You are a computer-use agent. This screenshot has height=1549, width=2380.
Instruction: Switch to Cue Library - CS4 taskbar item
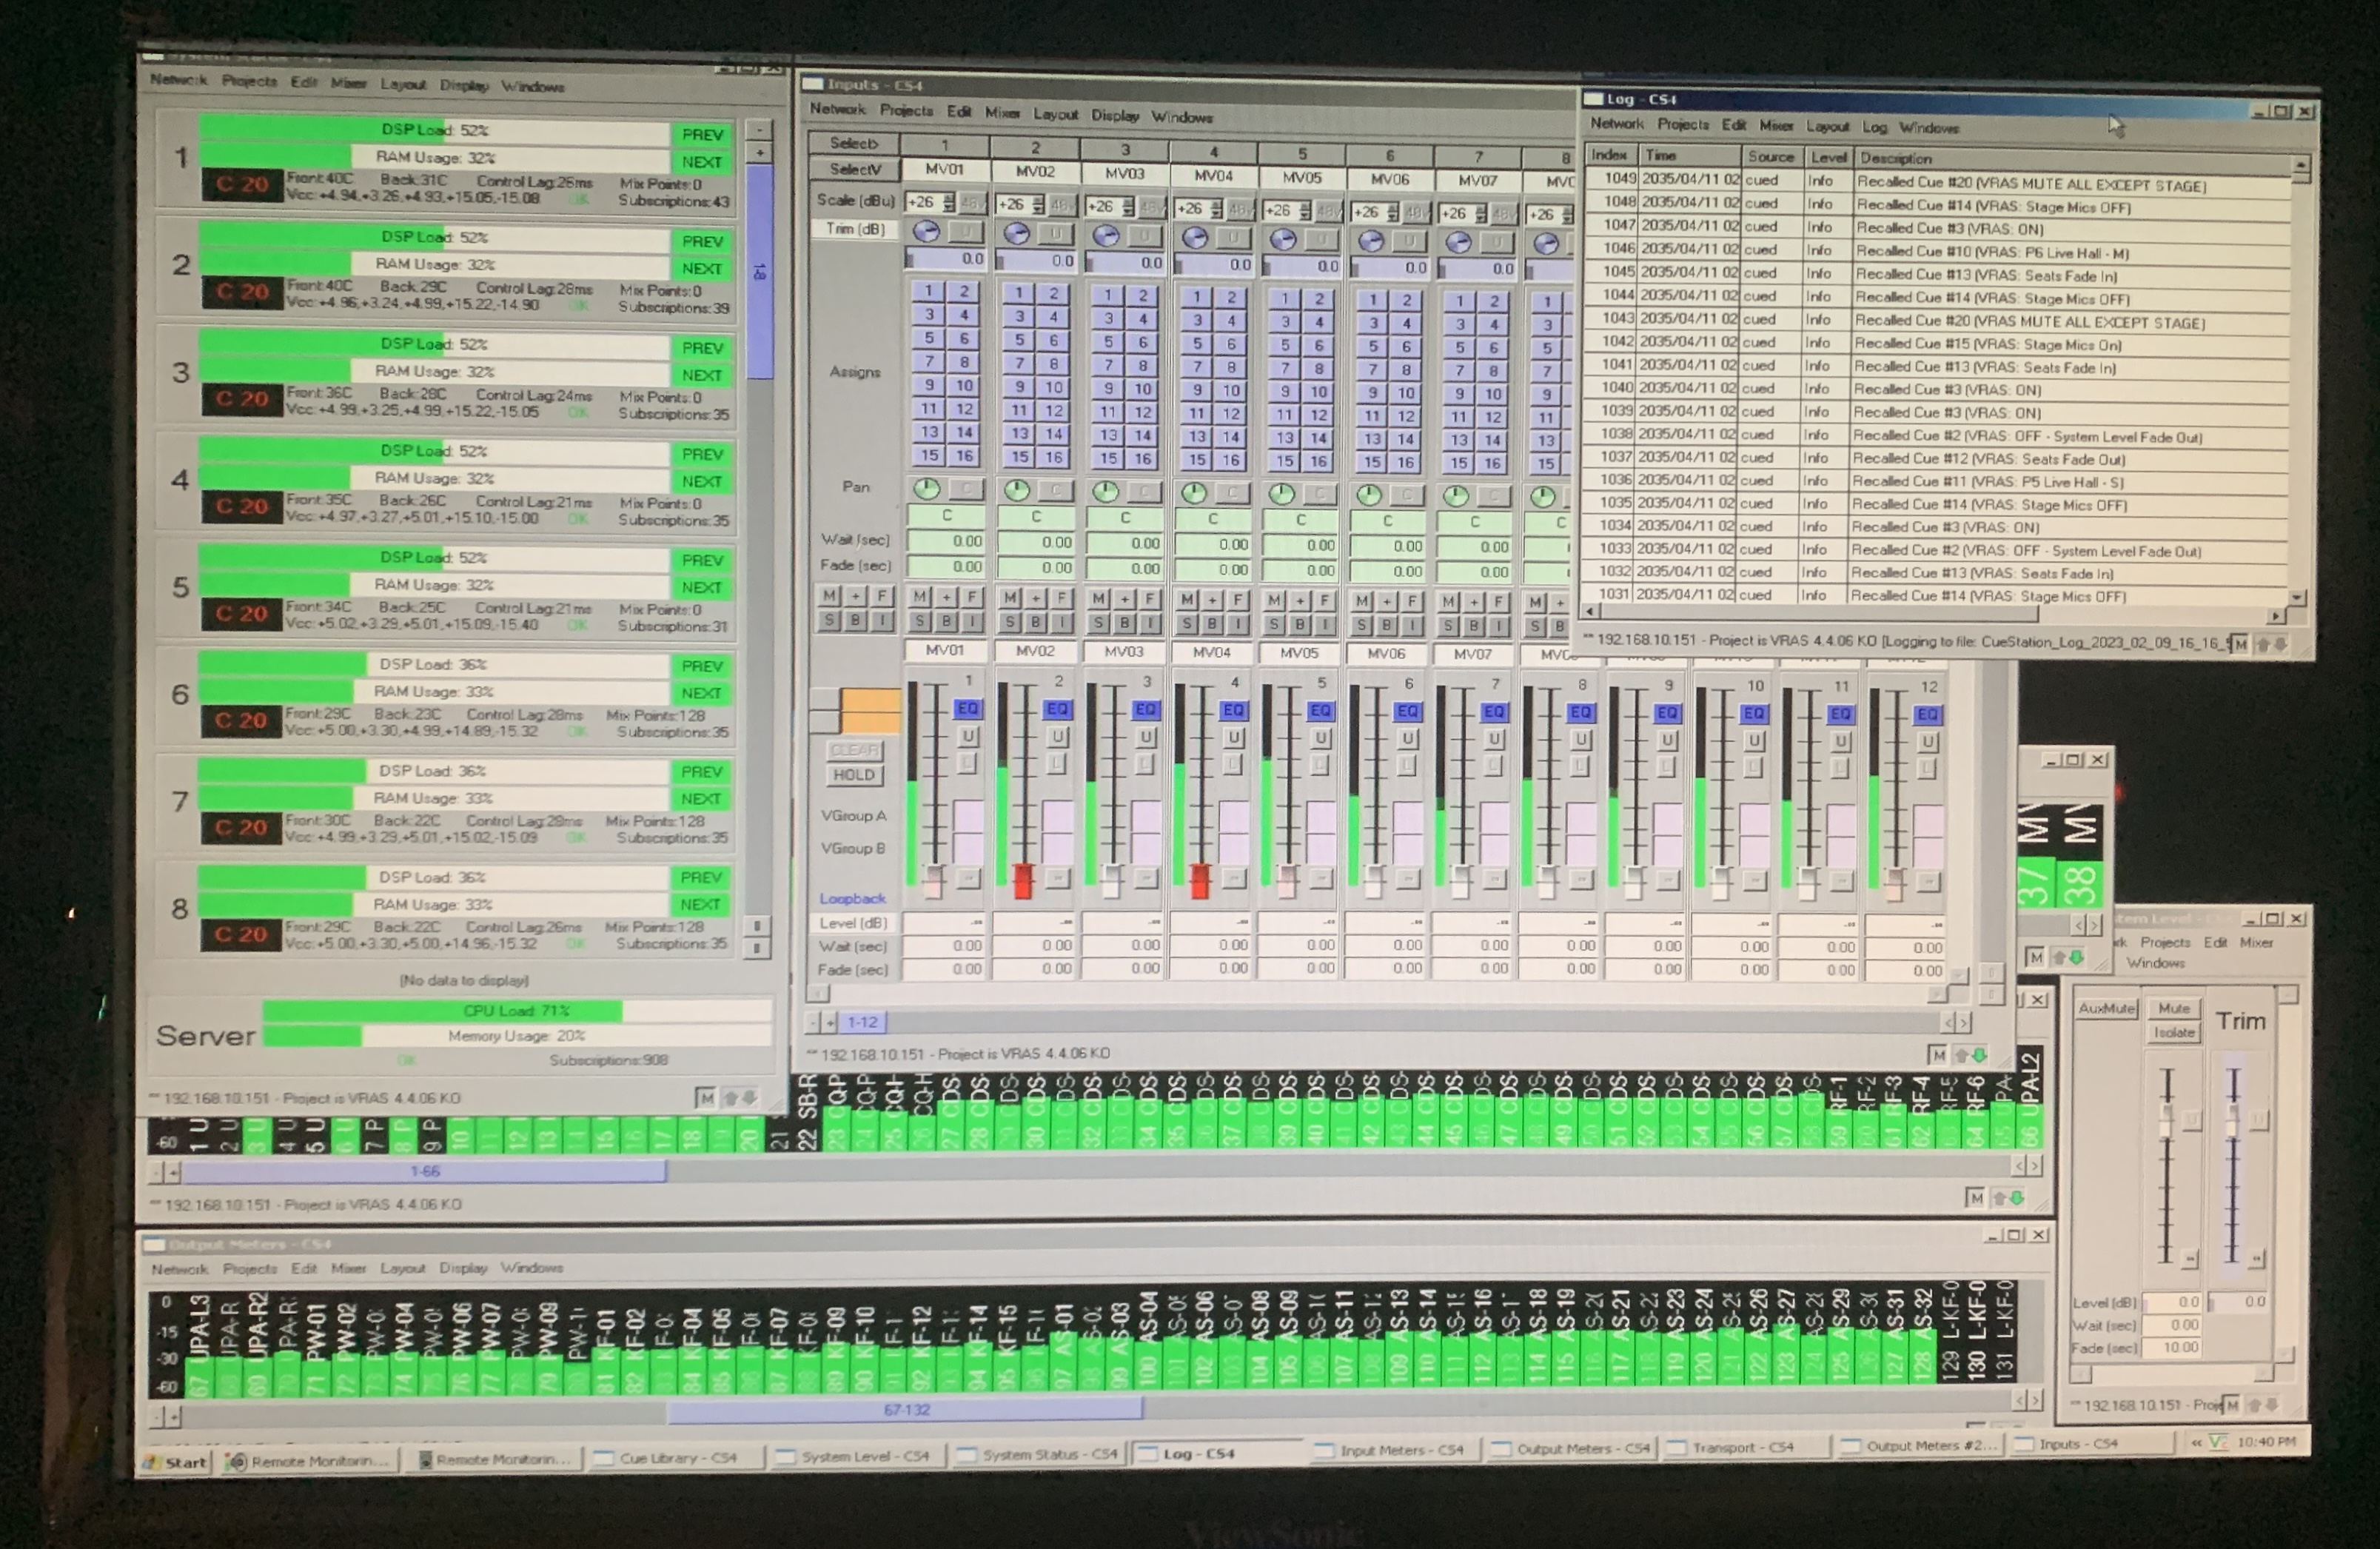point(677,1458)
